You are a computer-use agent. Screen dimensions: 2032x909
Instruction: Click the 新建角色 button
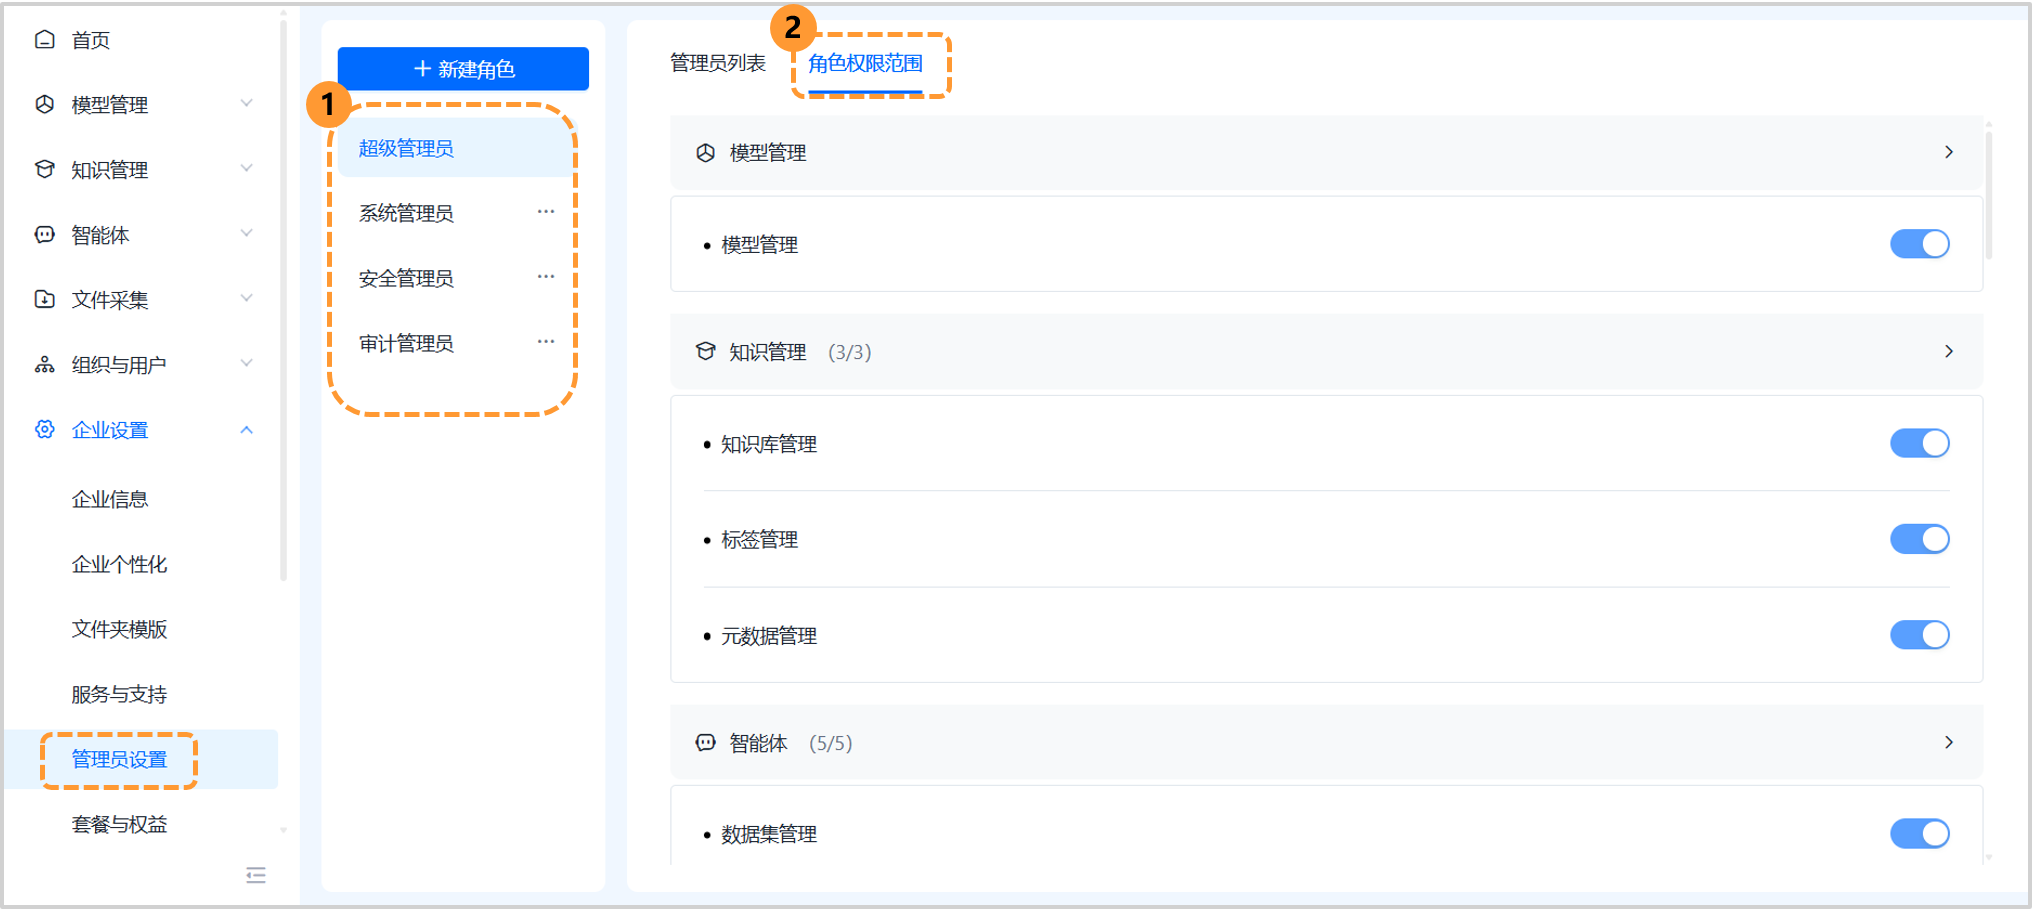(x=463, y=68)
